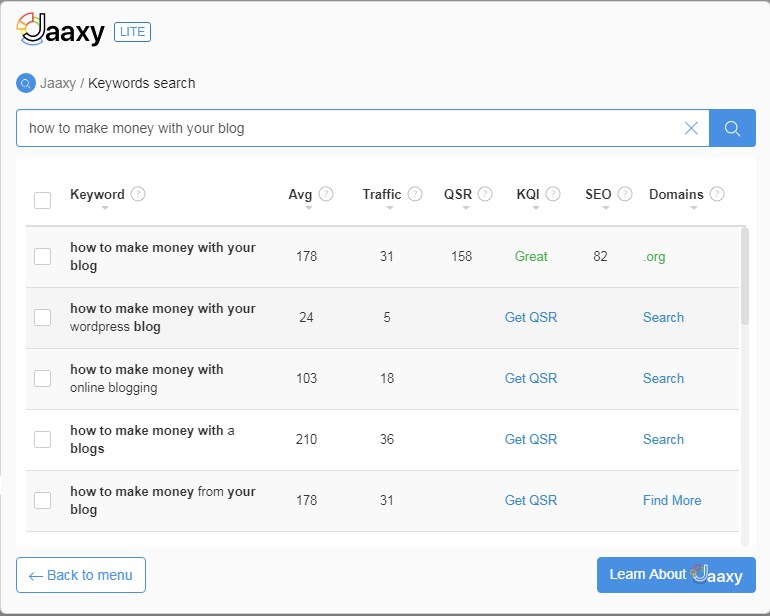Image resolution: width=770 pixels, height=616 pixels.
Task: Click the LITE badge next to logo
Action: (132, 32)
